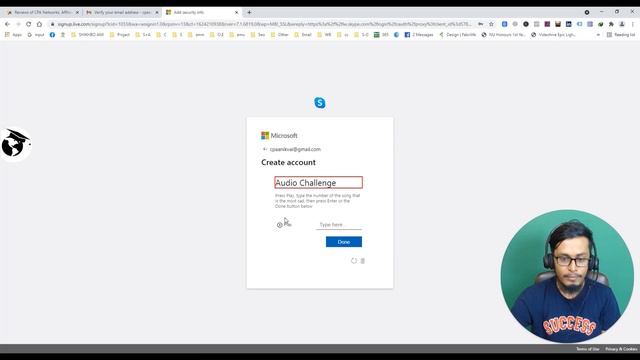Click the Privacy & Cookies footer link

621,349
